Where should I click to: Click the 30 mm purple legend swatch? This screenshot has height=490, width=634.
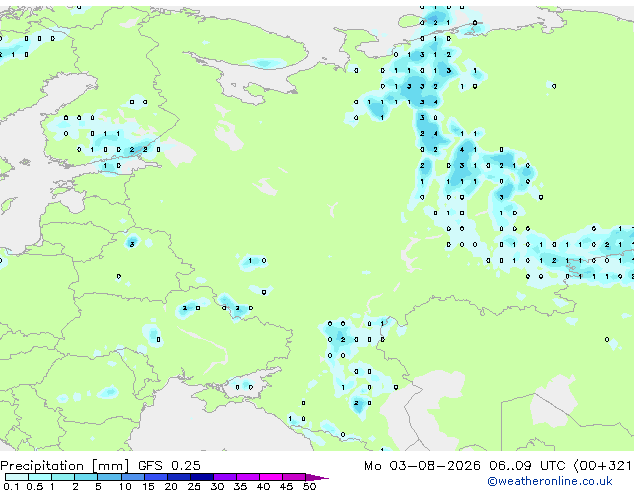tap(225, 477)
